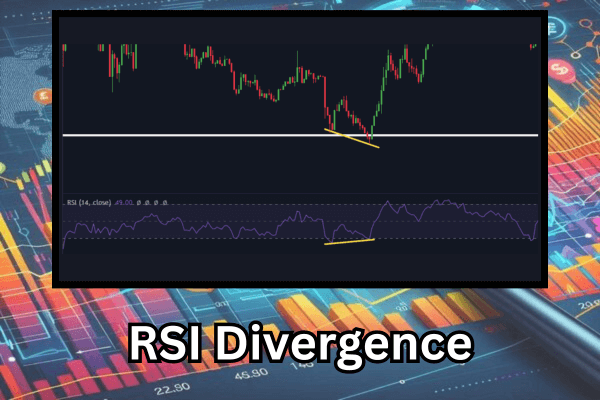Viewport: 600px width, 400px height.
Task: Select the yellow trendline on the price chart
Action: [x=353, y=138]
